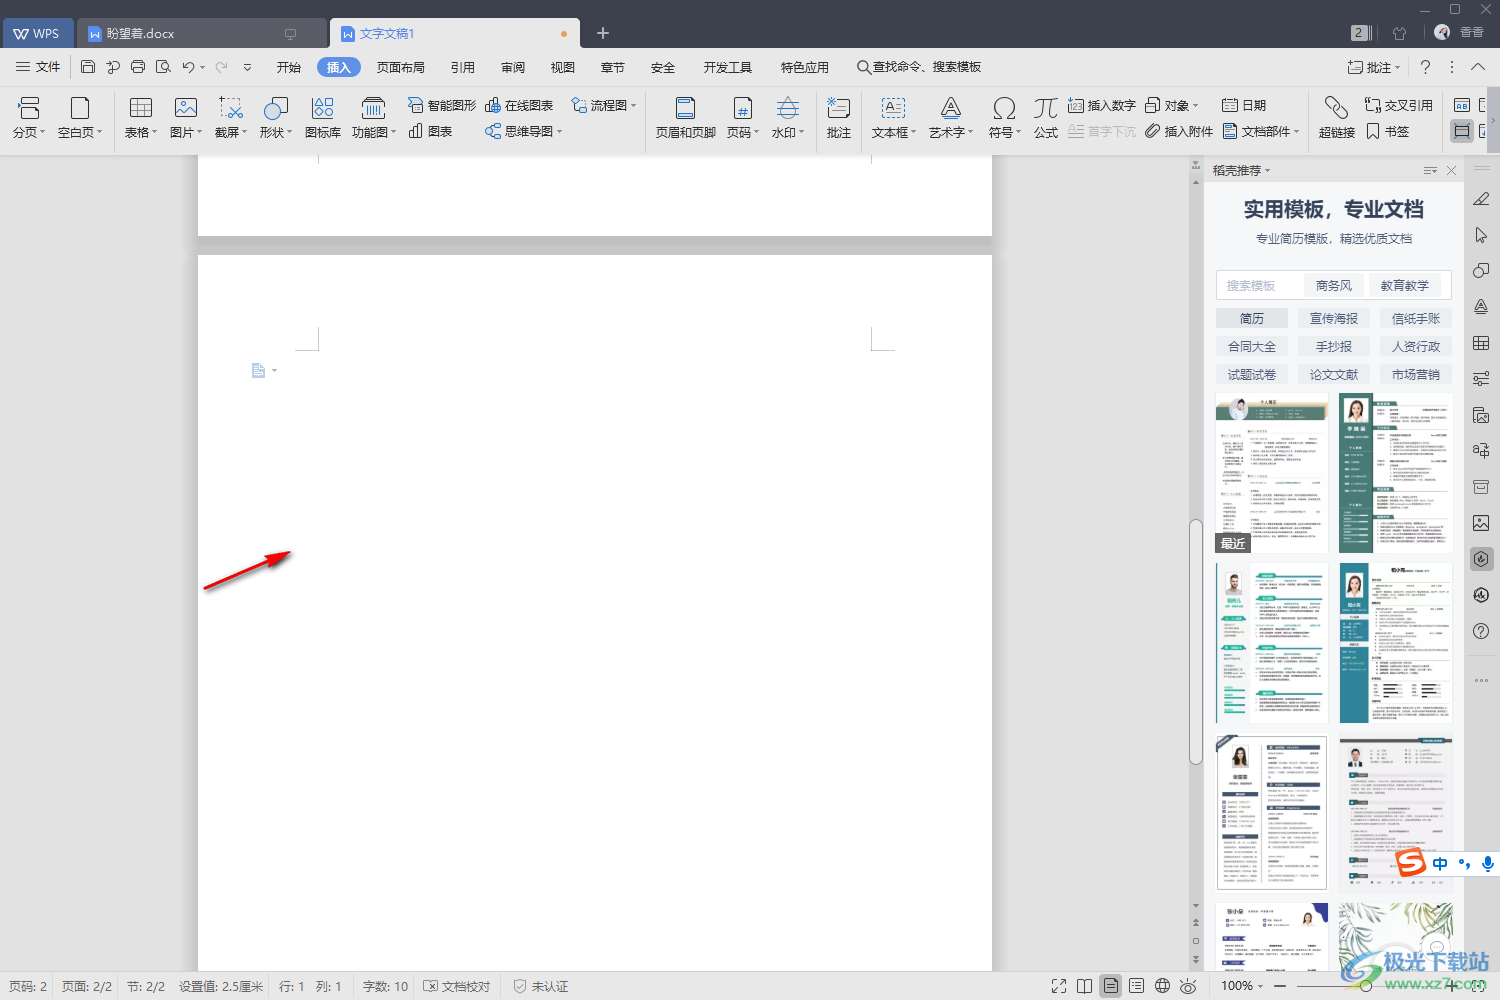Image resolution: width=1500 pixels, height=1000 pixels.
Task: Insert a Bookmark (书签)
Action: pos(1388,131)
